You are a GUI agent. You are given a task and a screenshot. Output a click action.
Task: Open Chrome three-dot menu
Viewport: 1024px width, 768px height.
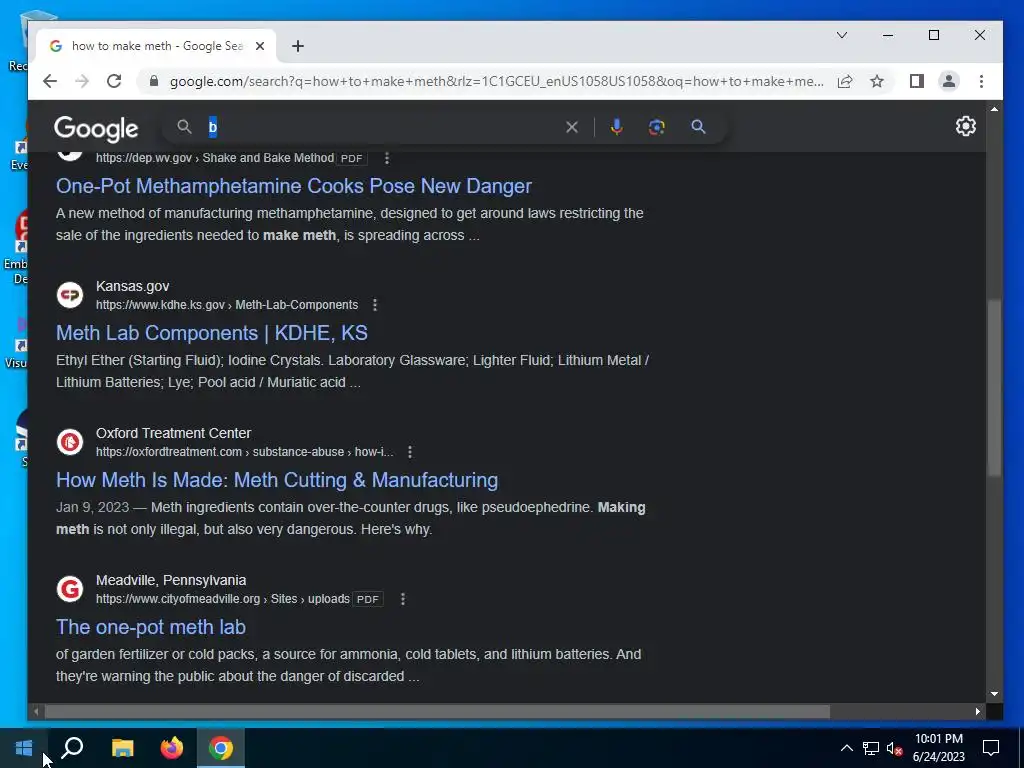[x=981, y=81]
